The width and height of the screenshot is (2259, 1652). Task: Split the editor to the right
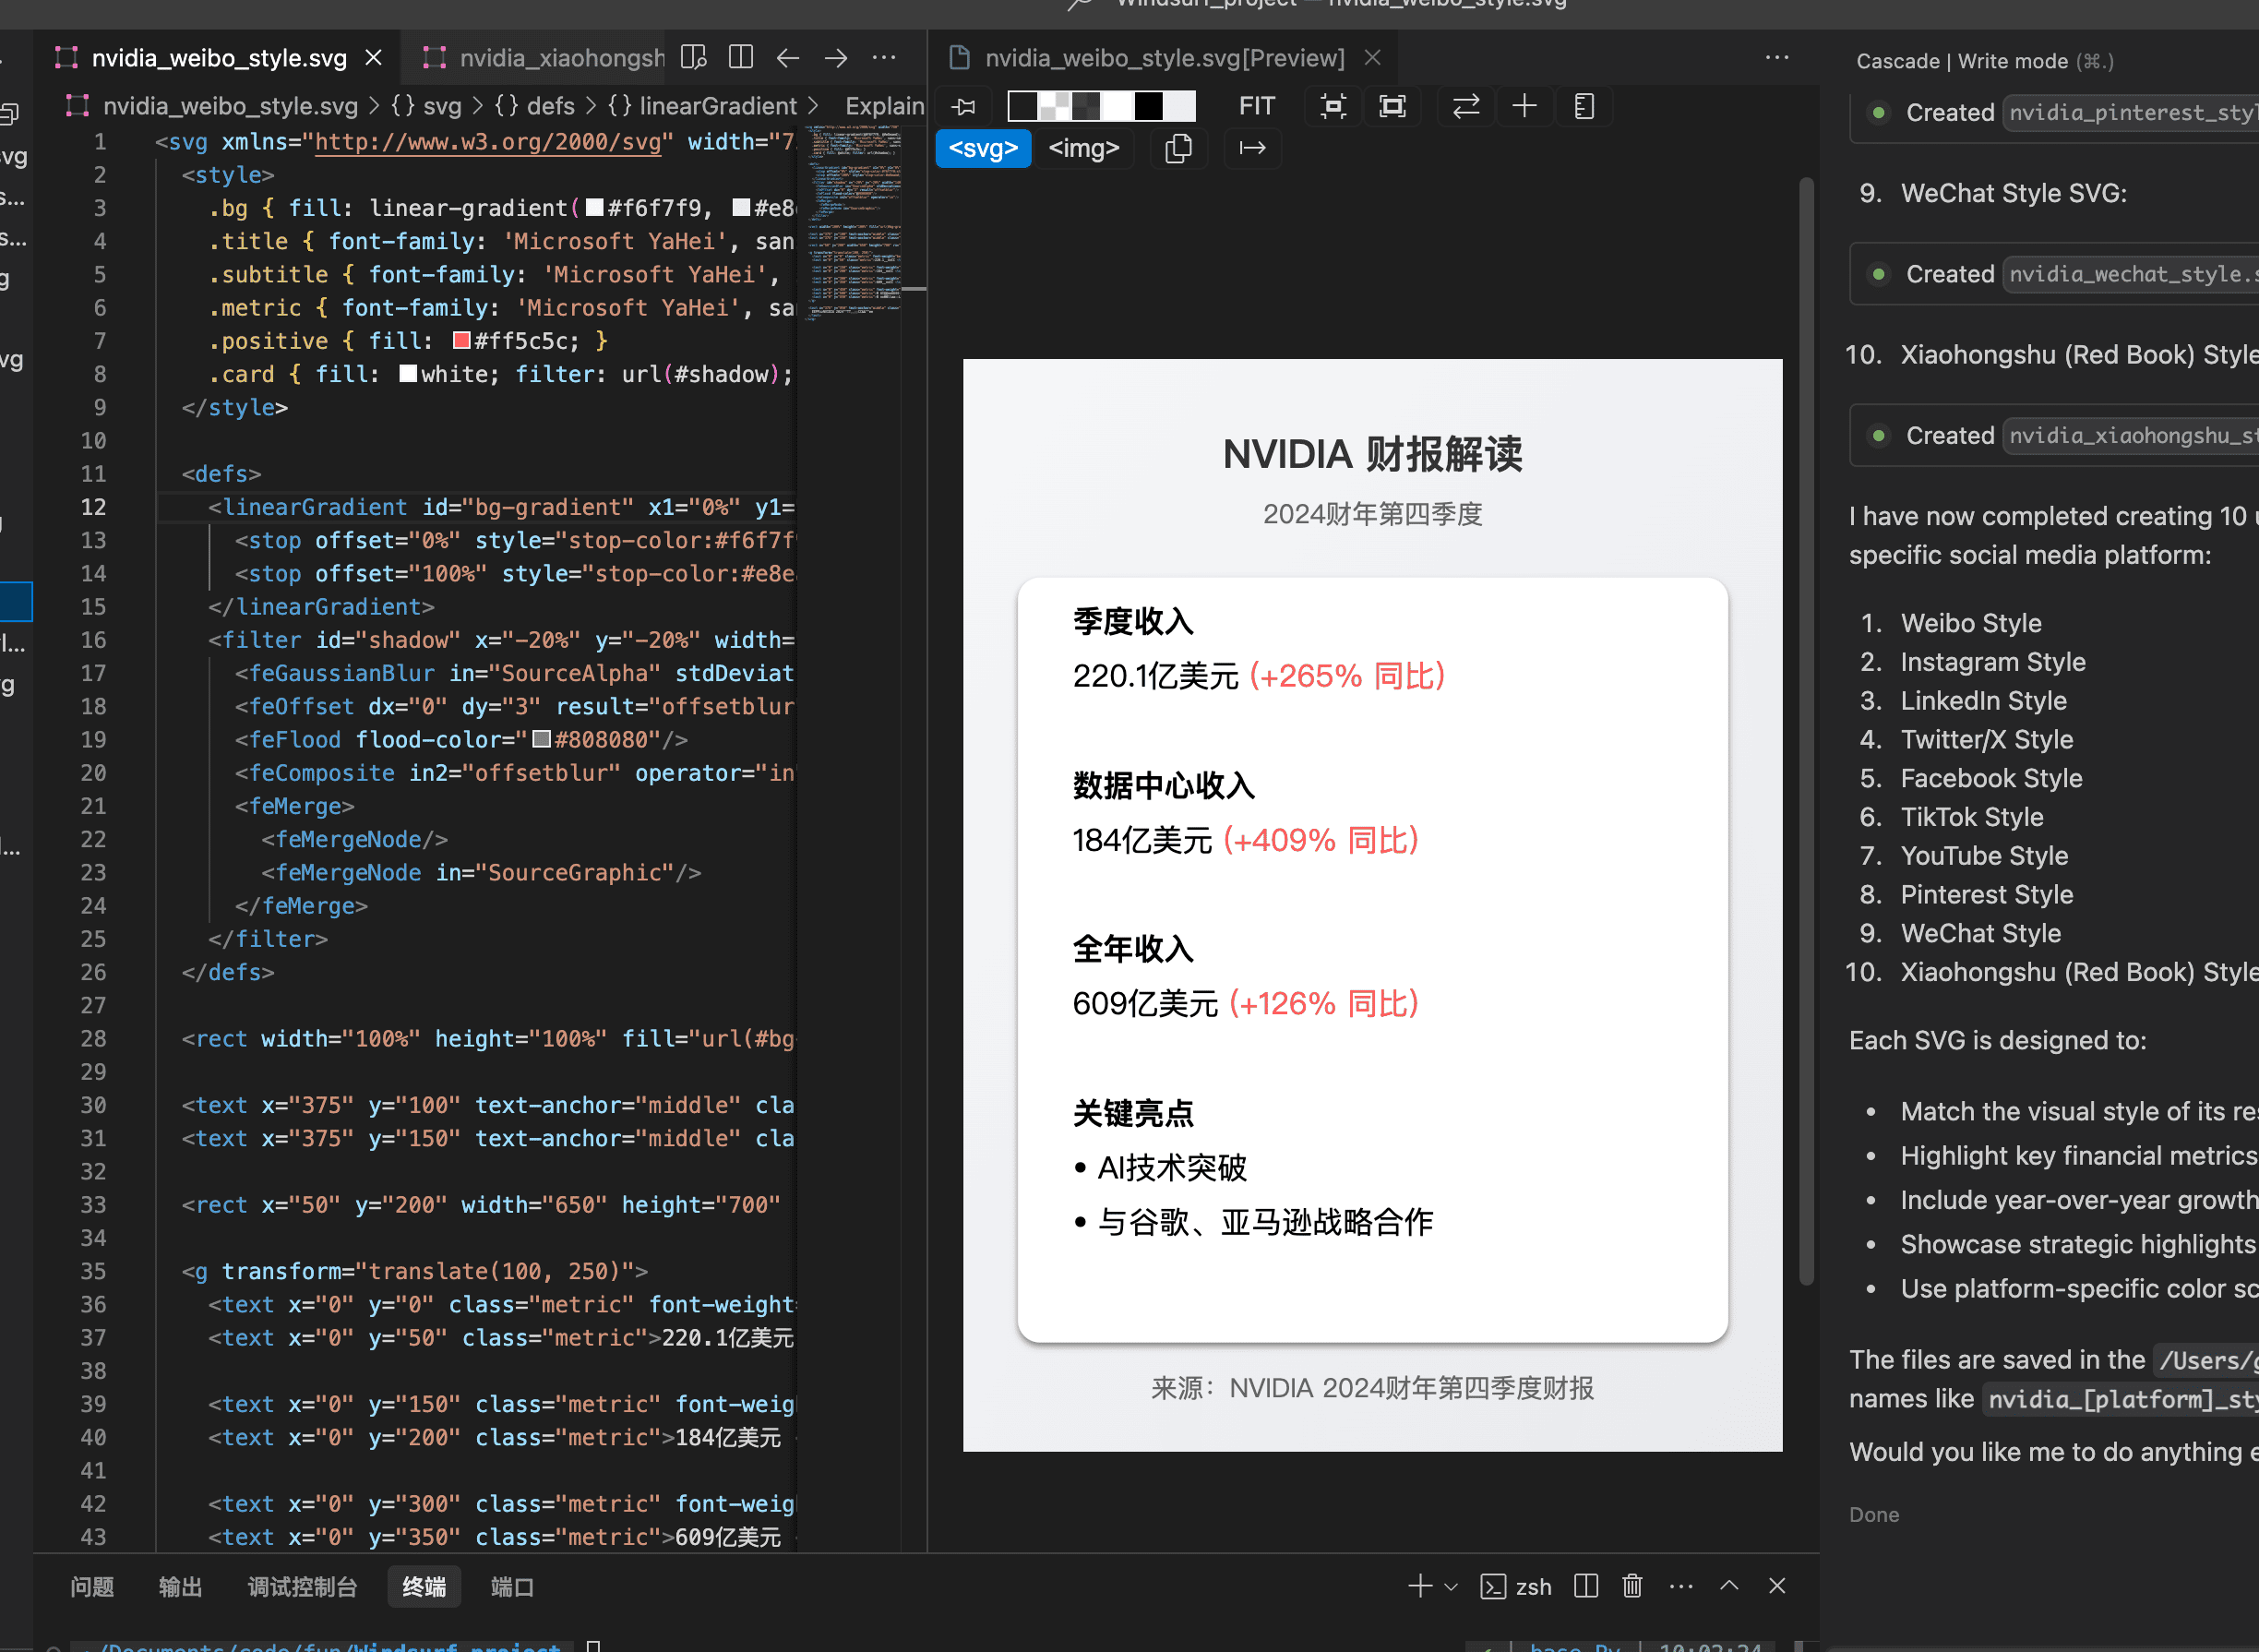click(741, 57)
